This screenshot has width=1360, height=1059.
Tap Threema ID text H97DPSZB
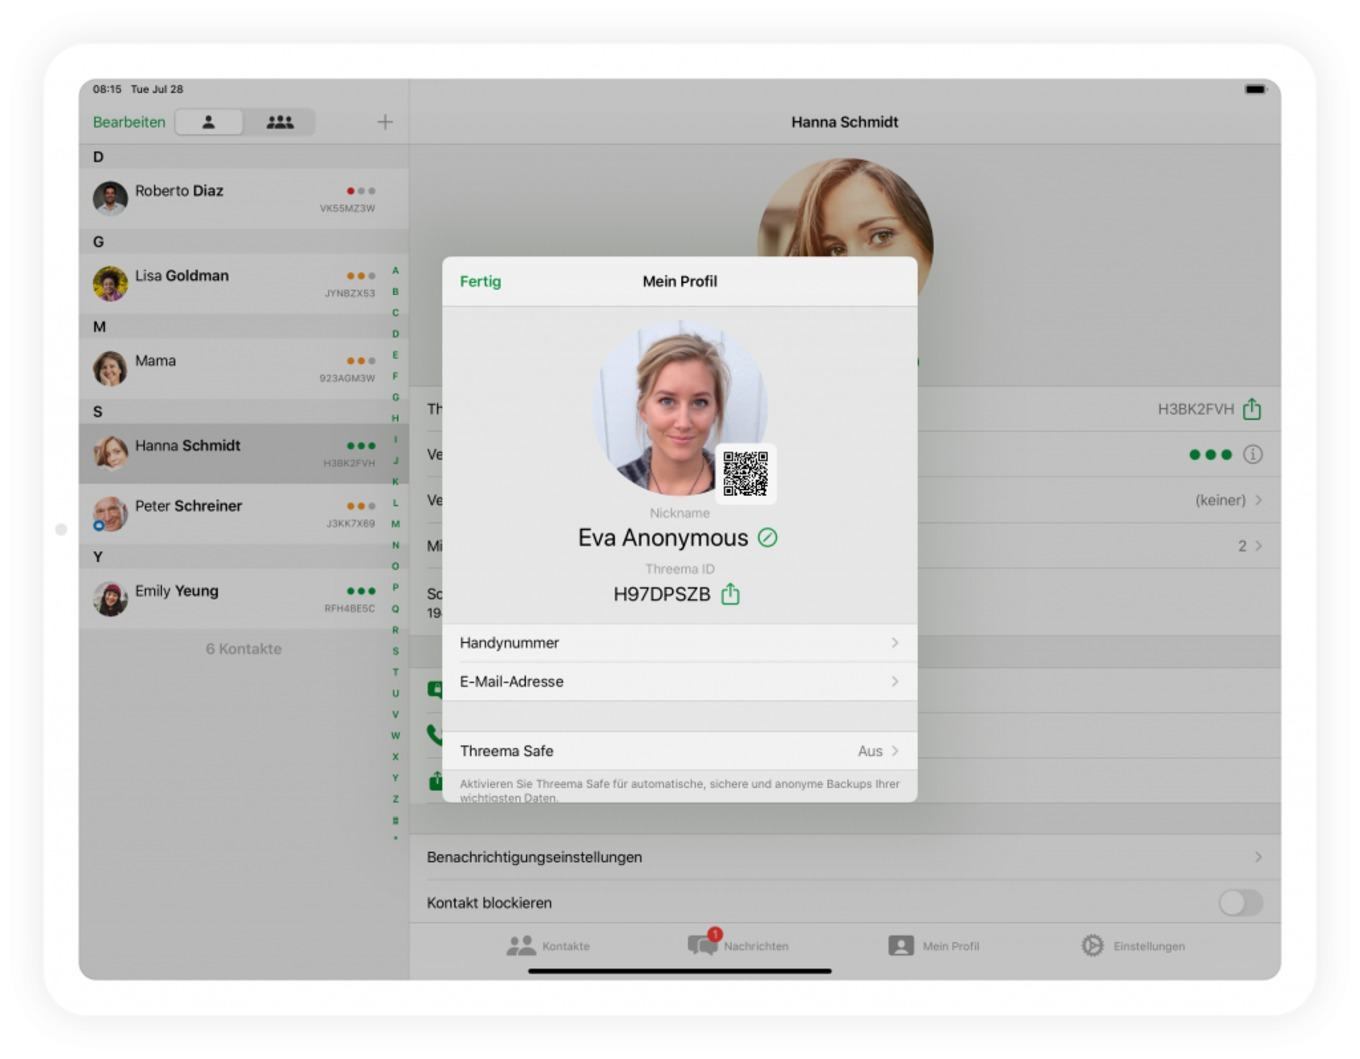pos(662,594)
